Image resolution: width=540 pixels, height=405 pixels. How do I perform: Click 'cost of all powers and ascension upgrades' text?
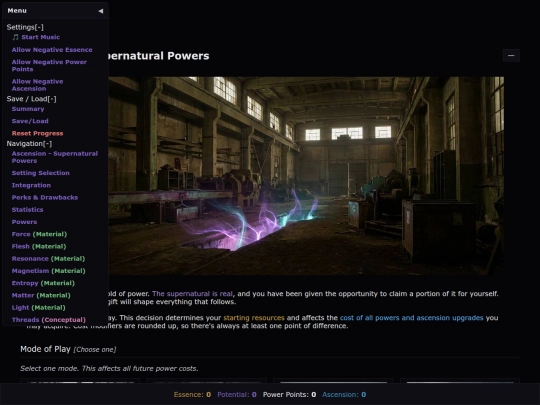click(412, 318)
